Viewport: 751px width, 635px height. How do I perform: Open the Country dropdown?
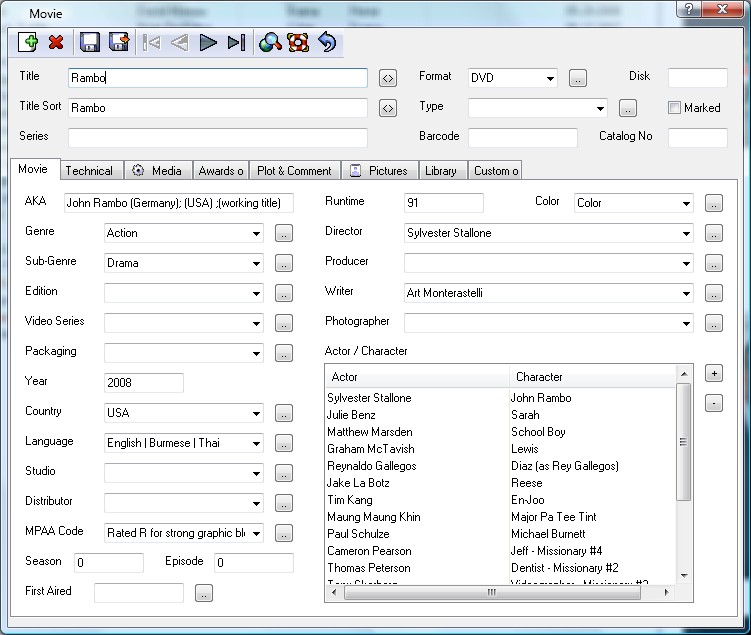pyautogui.click(x=257, y=414)
